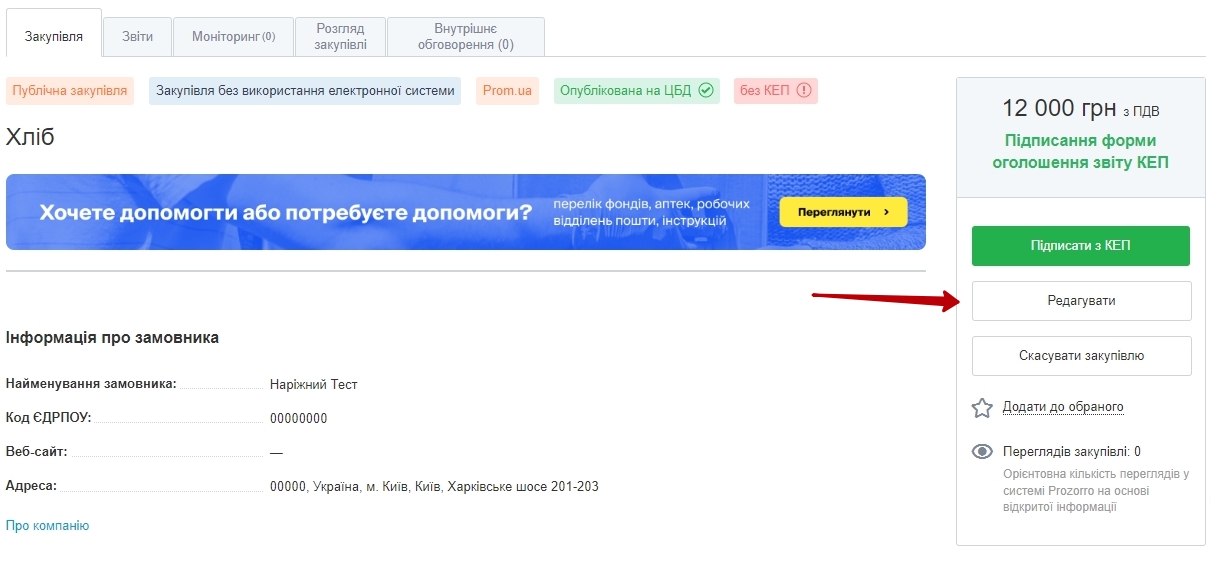Click the yellow Переглянути banner button
Image resolution: width=1222 pixels, height=567 pixels.
tap(842, 212)
